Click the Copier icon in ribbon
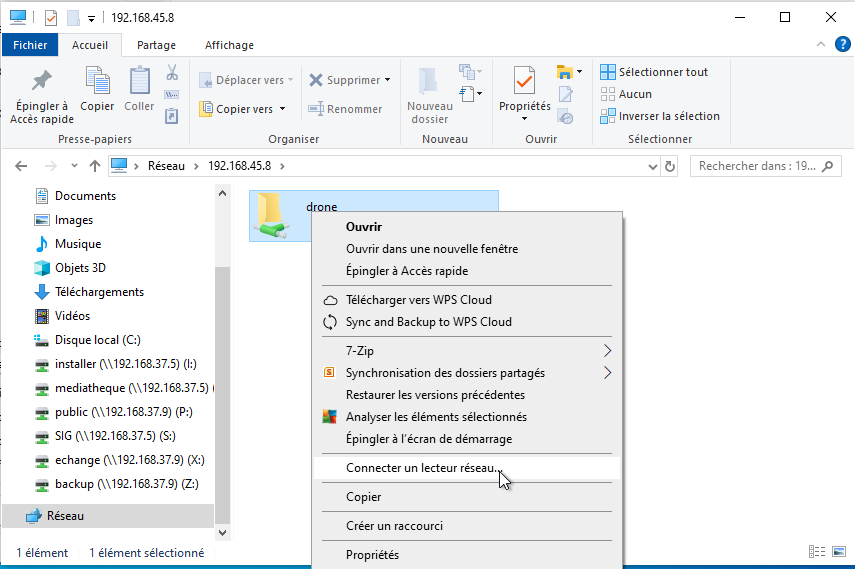The height and width of the screenshot is (569, 855). pyautogui.click(x=97, y=81)
